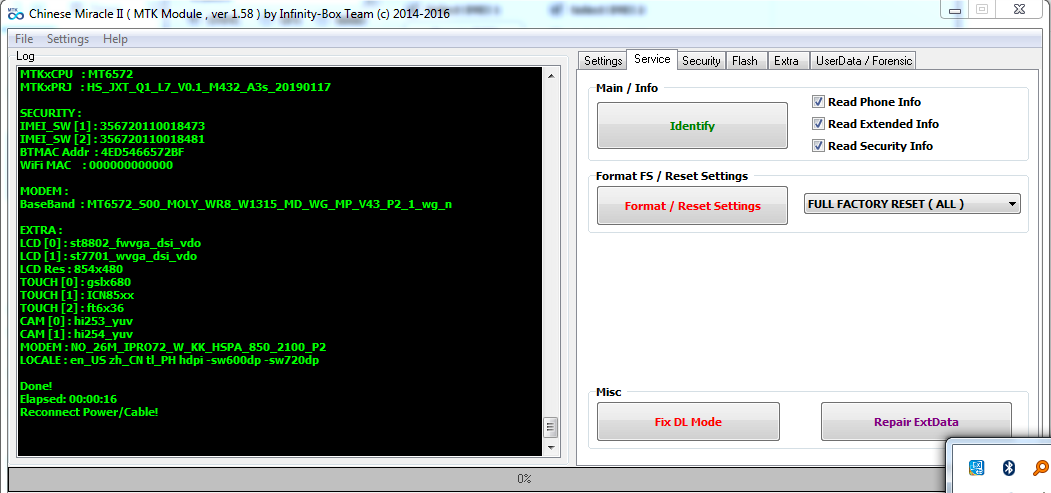Click the TOUCH [2] : ft6x36 line
The height and width of the screenshot is (493, 1051).
coord(72,307)
